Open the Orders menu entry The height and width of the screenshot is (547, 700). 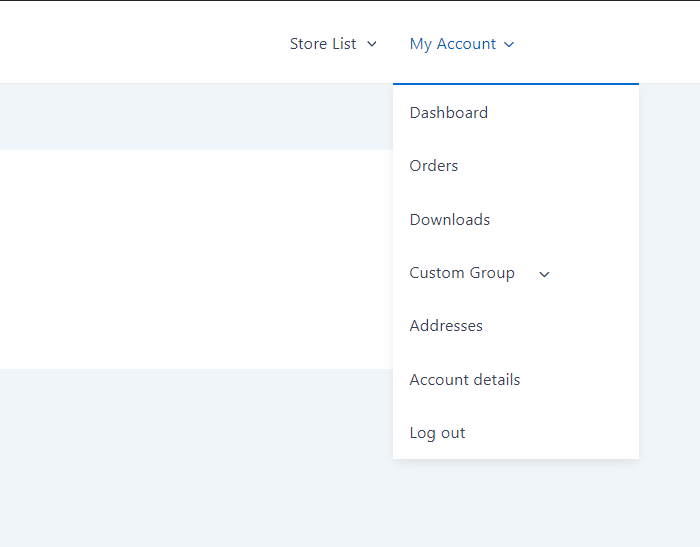(x=433, y=166)
